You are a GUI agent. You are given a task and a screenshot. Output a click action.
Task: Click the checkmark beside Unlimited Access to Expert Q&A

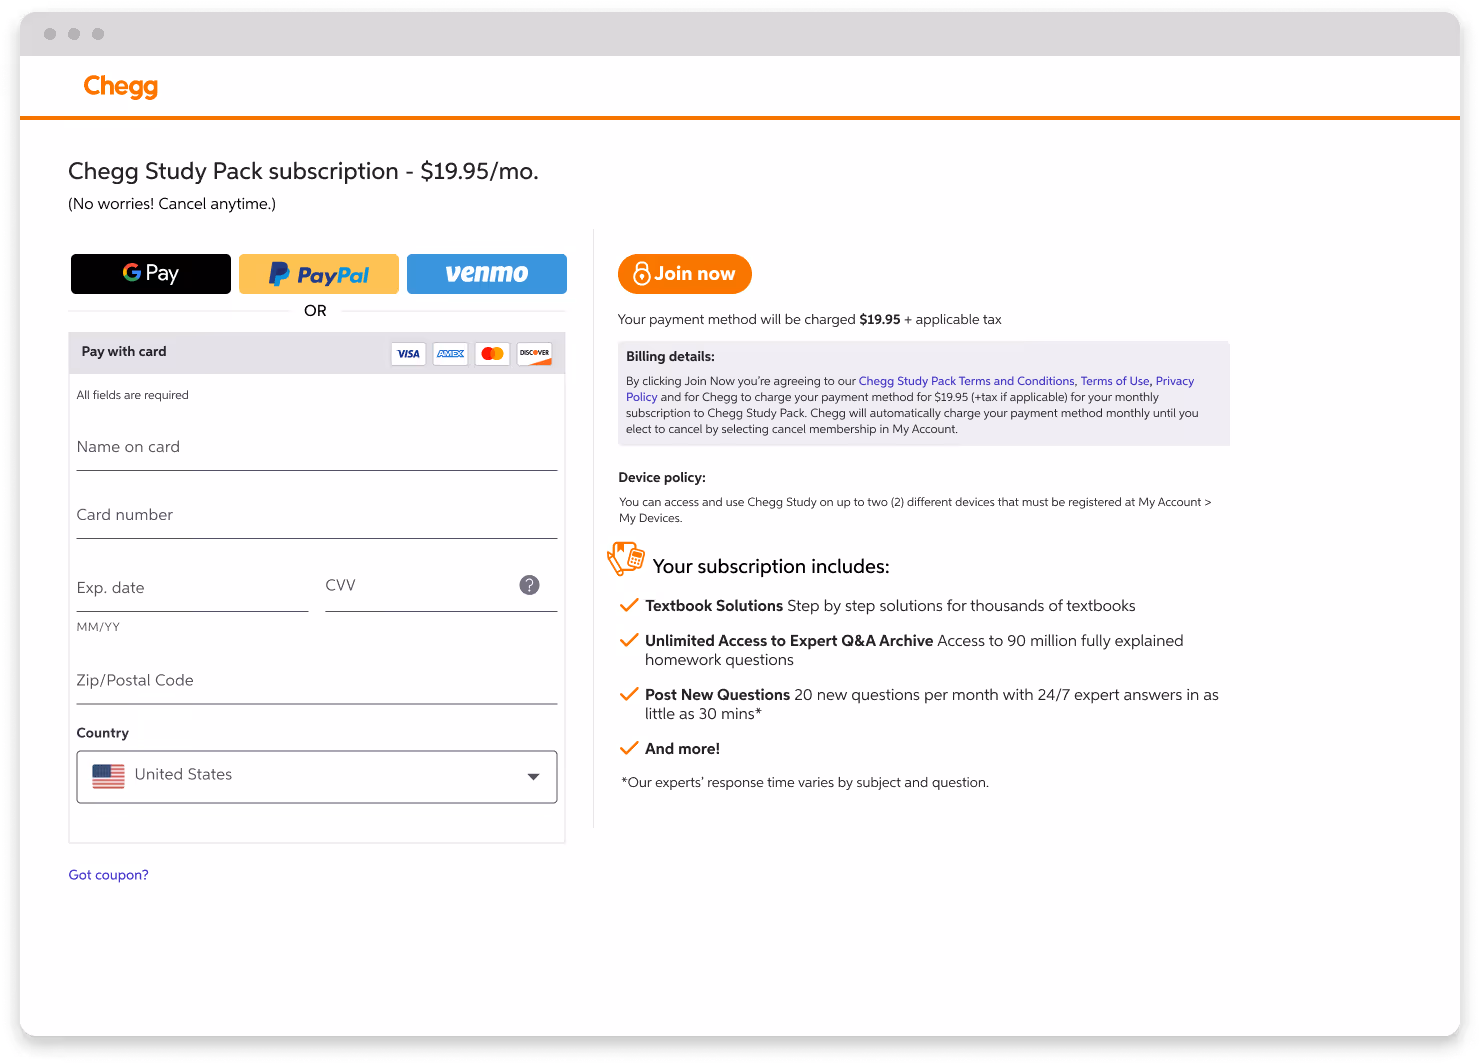click(629, 640)
